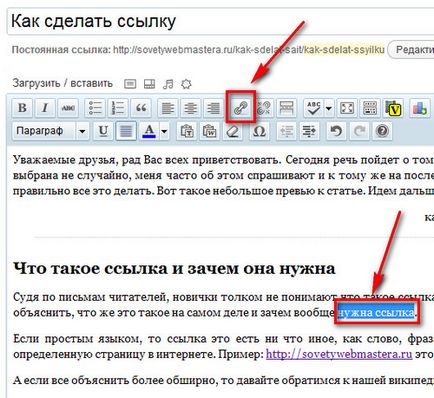
Task: Click the insert/edit link chain icon
Action: coord(241,108)
